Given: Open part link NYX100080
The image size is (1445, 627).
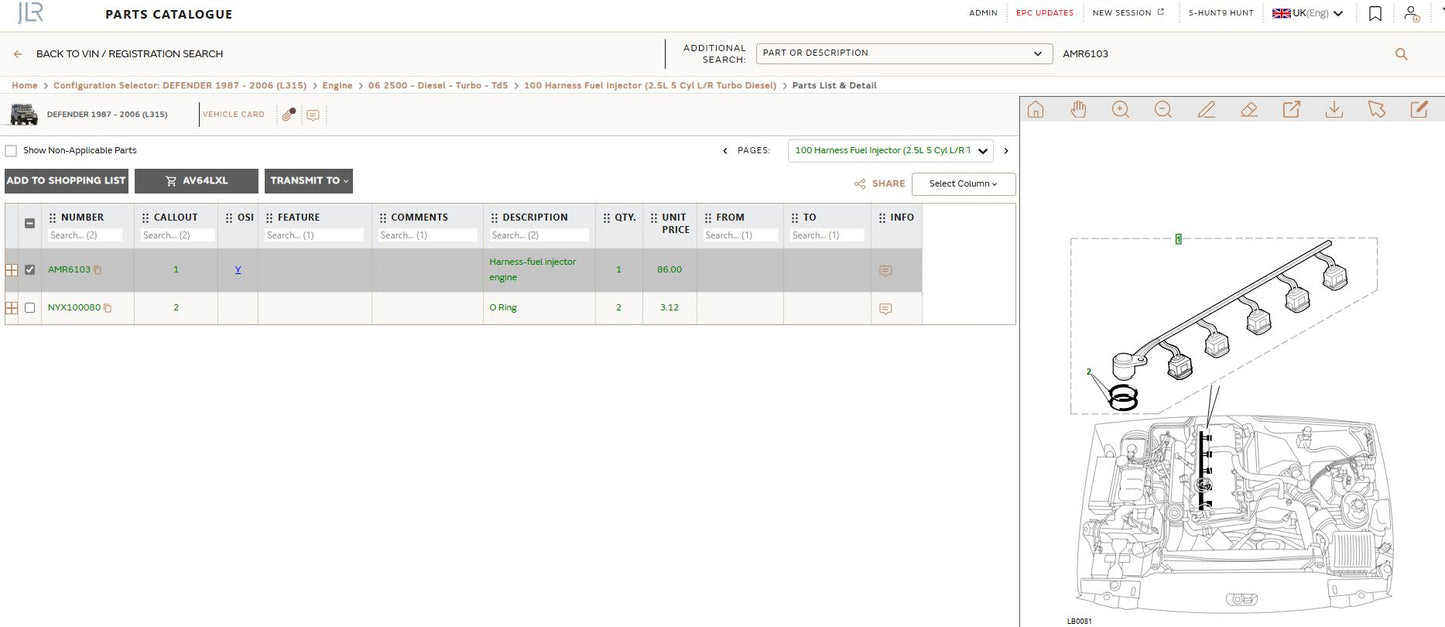Looking at the screenshot, I should coord(74,308).
